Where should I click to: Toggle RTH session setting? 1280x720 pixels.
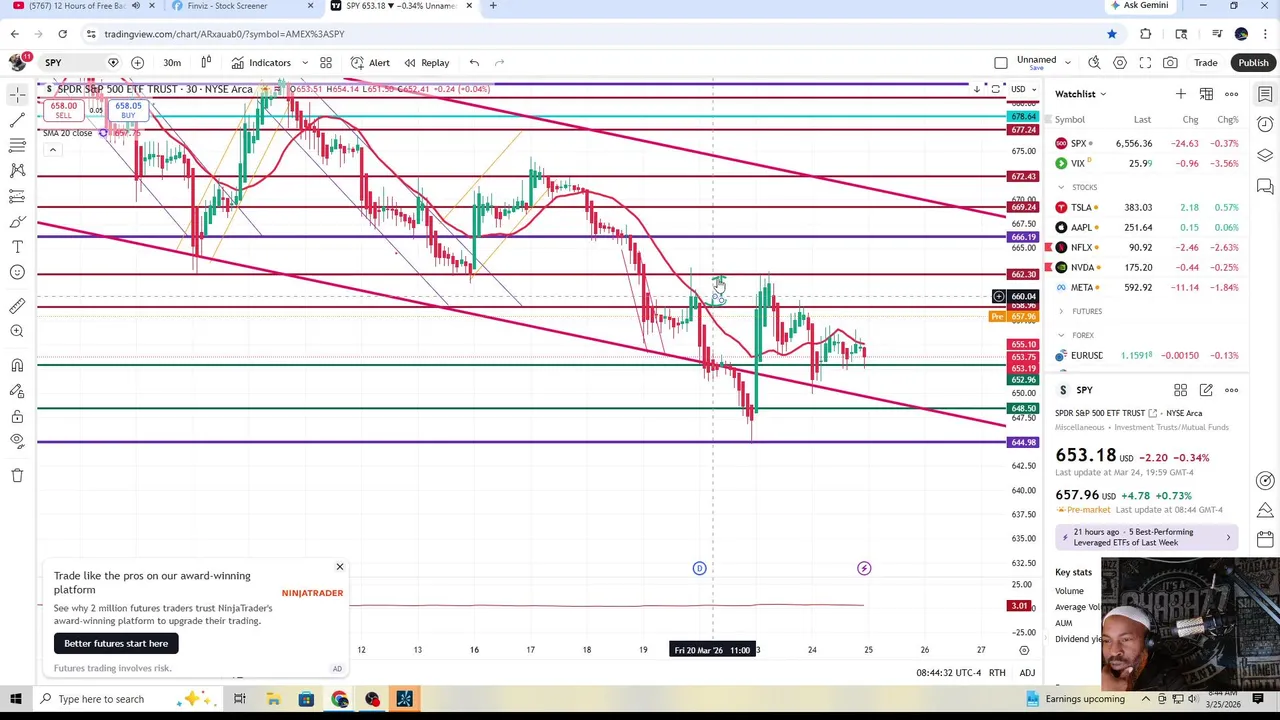click(x=997, y=673)
